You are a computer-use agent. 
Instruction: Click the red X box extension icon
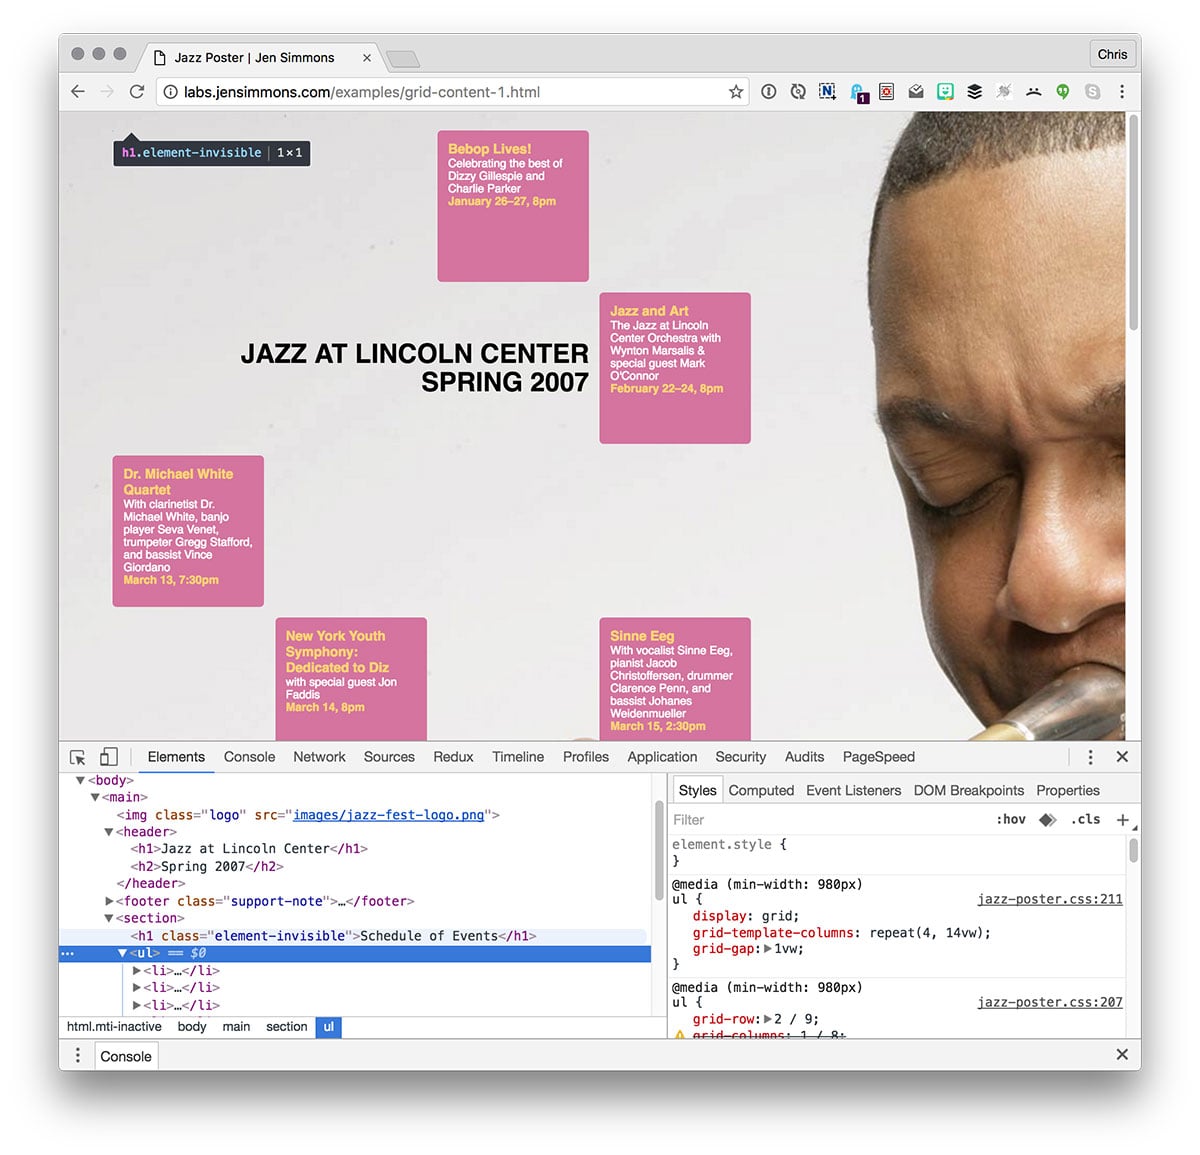point(886,92)
